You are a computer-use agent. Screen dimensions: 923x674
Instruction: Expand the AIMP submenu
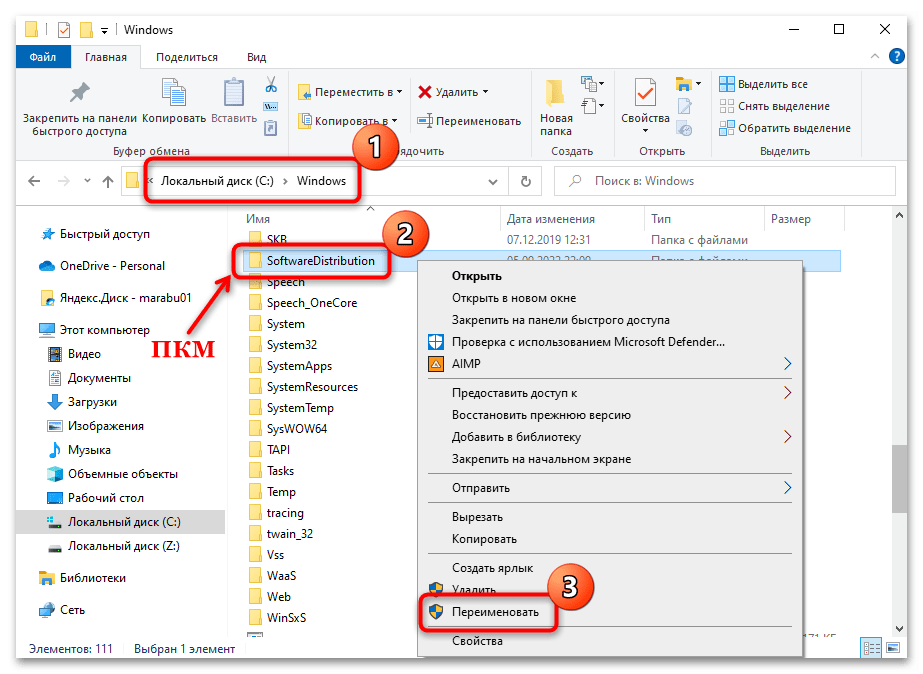788,364
